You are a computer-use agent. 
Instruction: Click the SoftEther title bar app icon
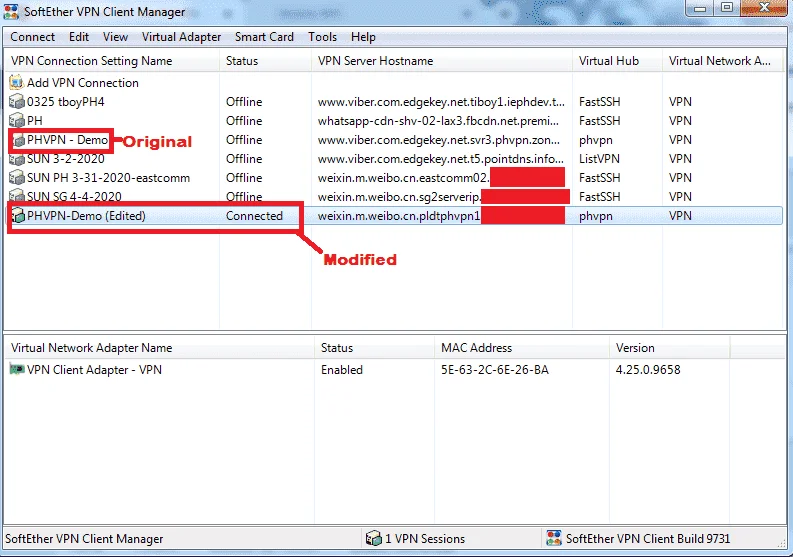11,11
